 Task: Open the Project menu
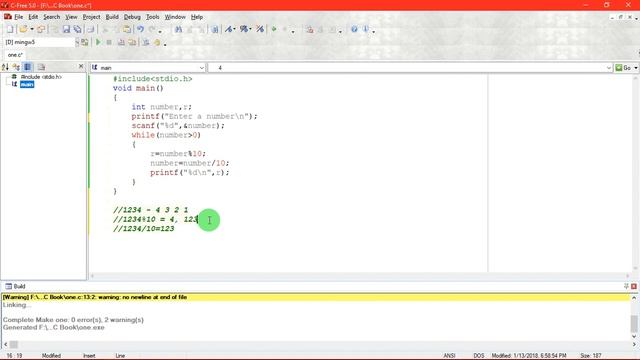point(91,17)
